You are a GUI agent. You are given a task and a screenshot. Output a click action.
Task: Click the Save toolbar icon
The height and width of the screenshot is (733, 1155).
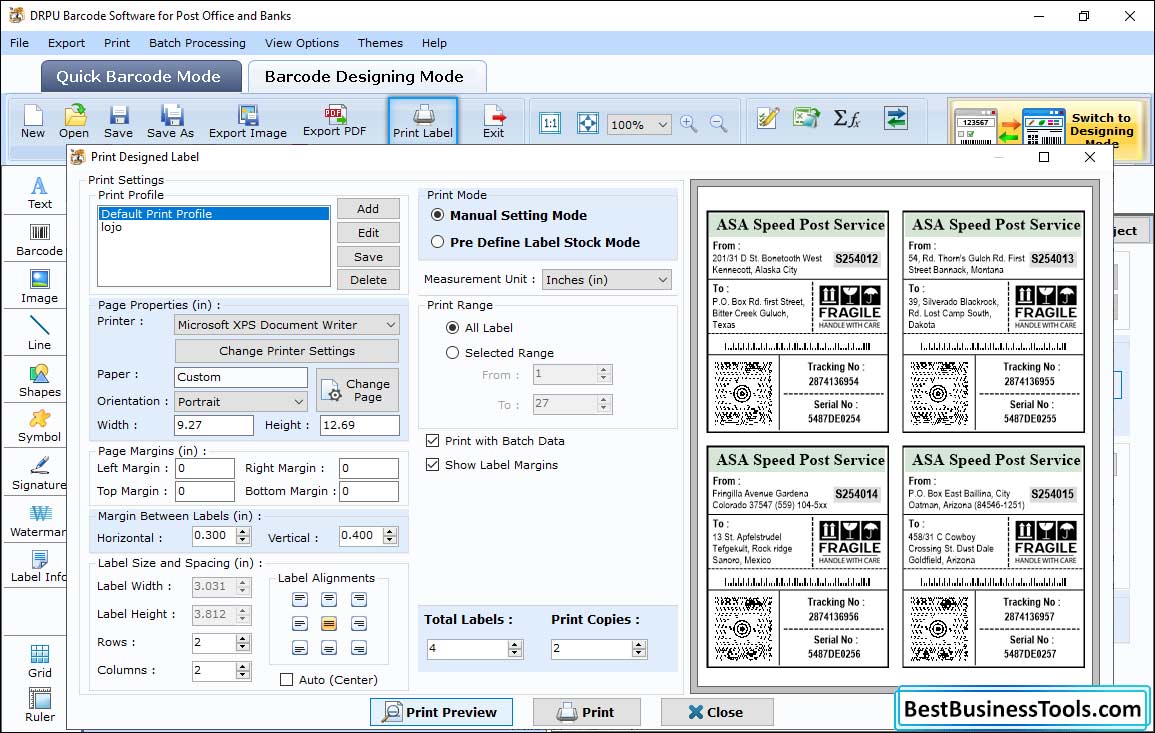coord(119,121)
